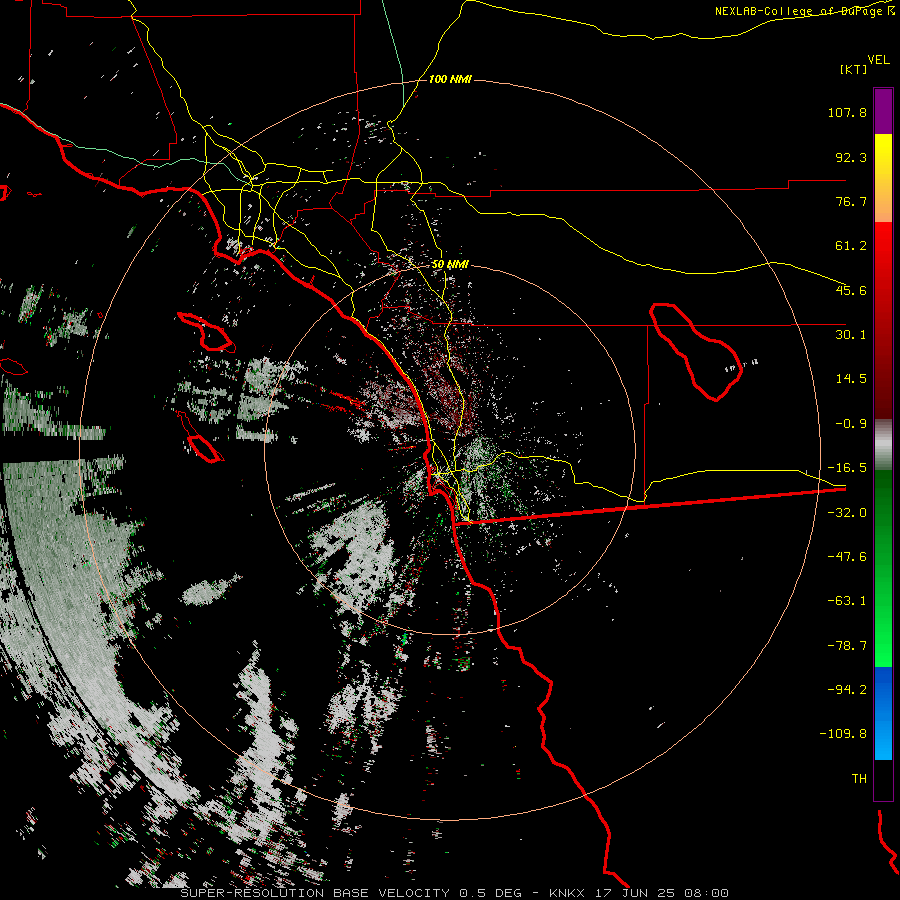Viewport: 900px width, 900px height.
Task: Pick the green segment of velocity color bar
Action: point(883,568)
